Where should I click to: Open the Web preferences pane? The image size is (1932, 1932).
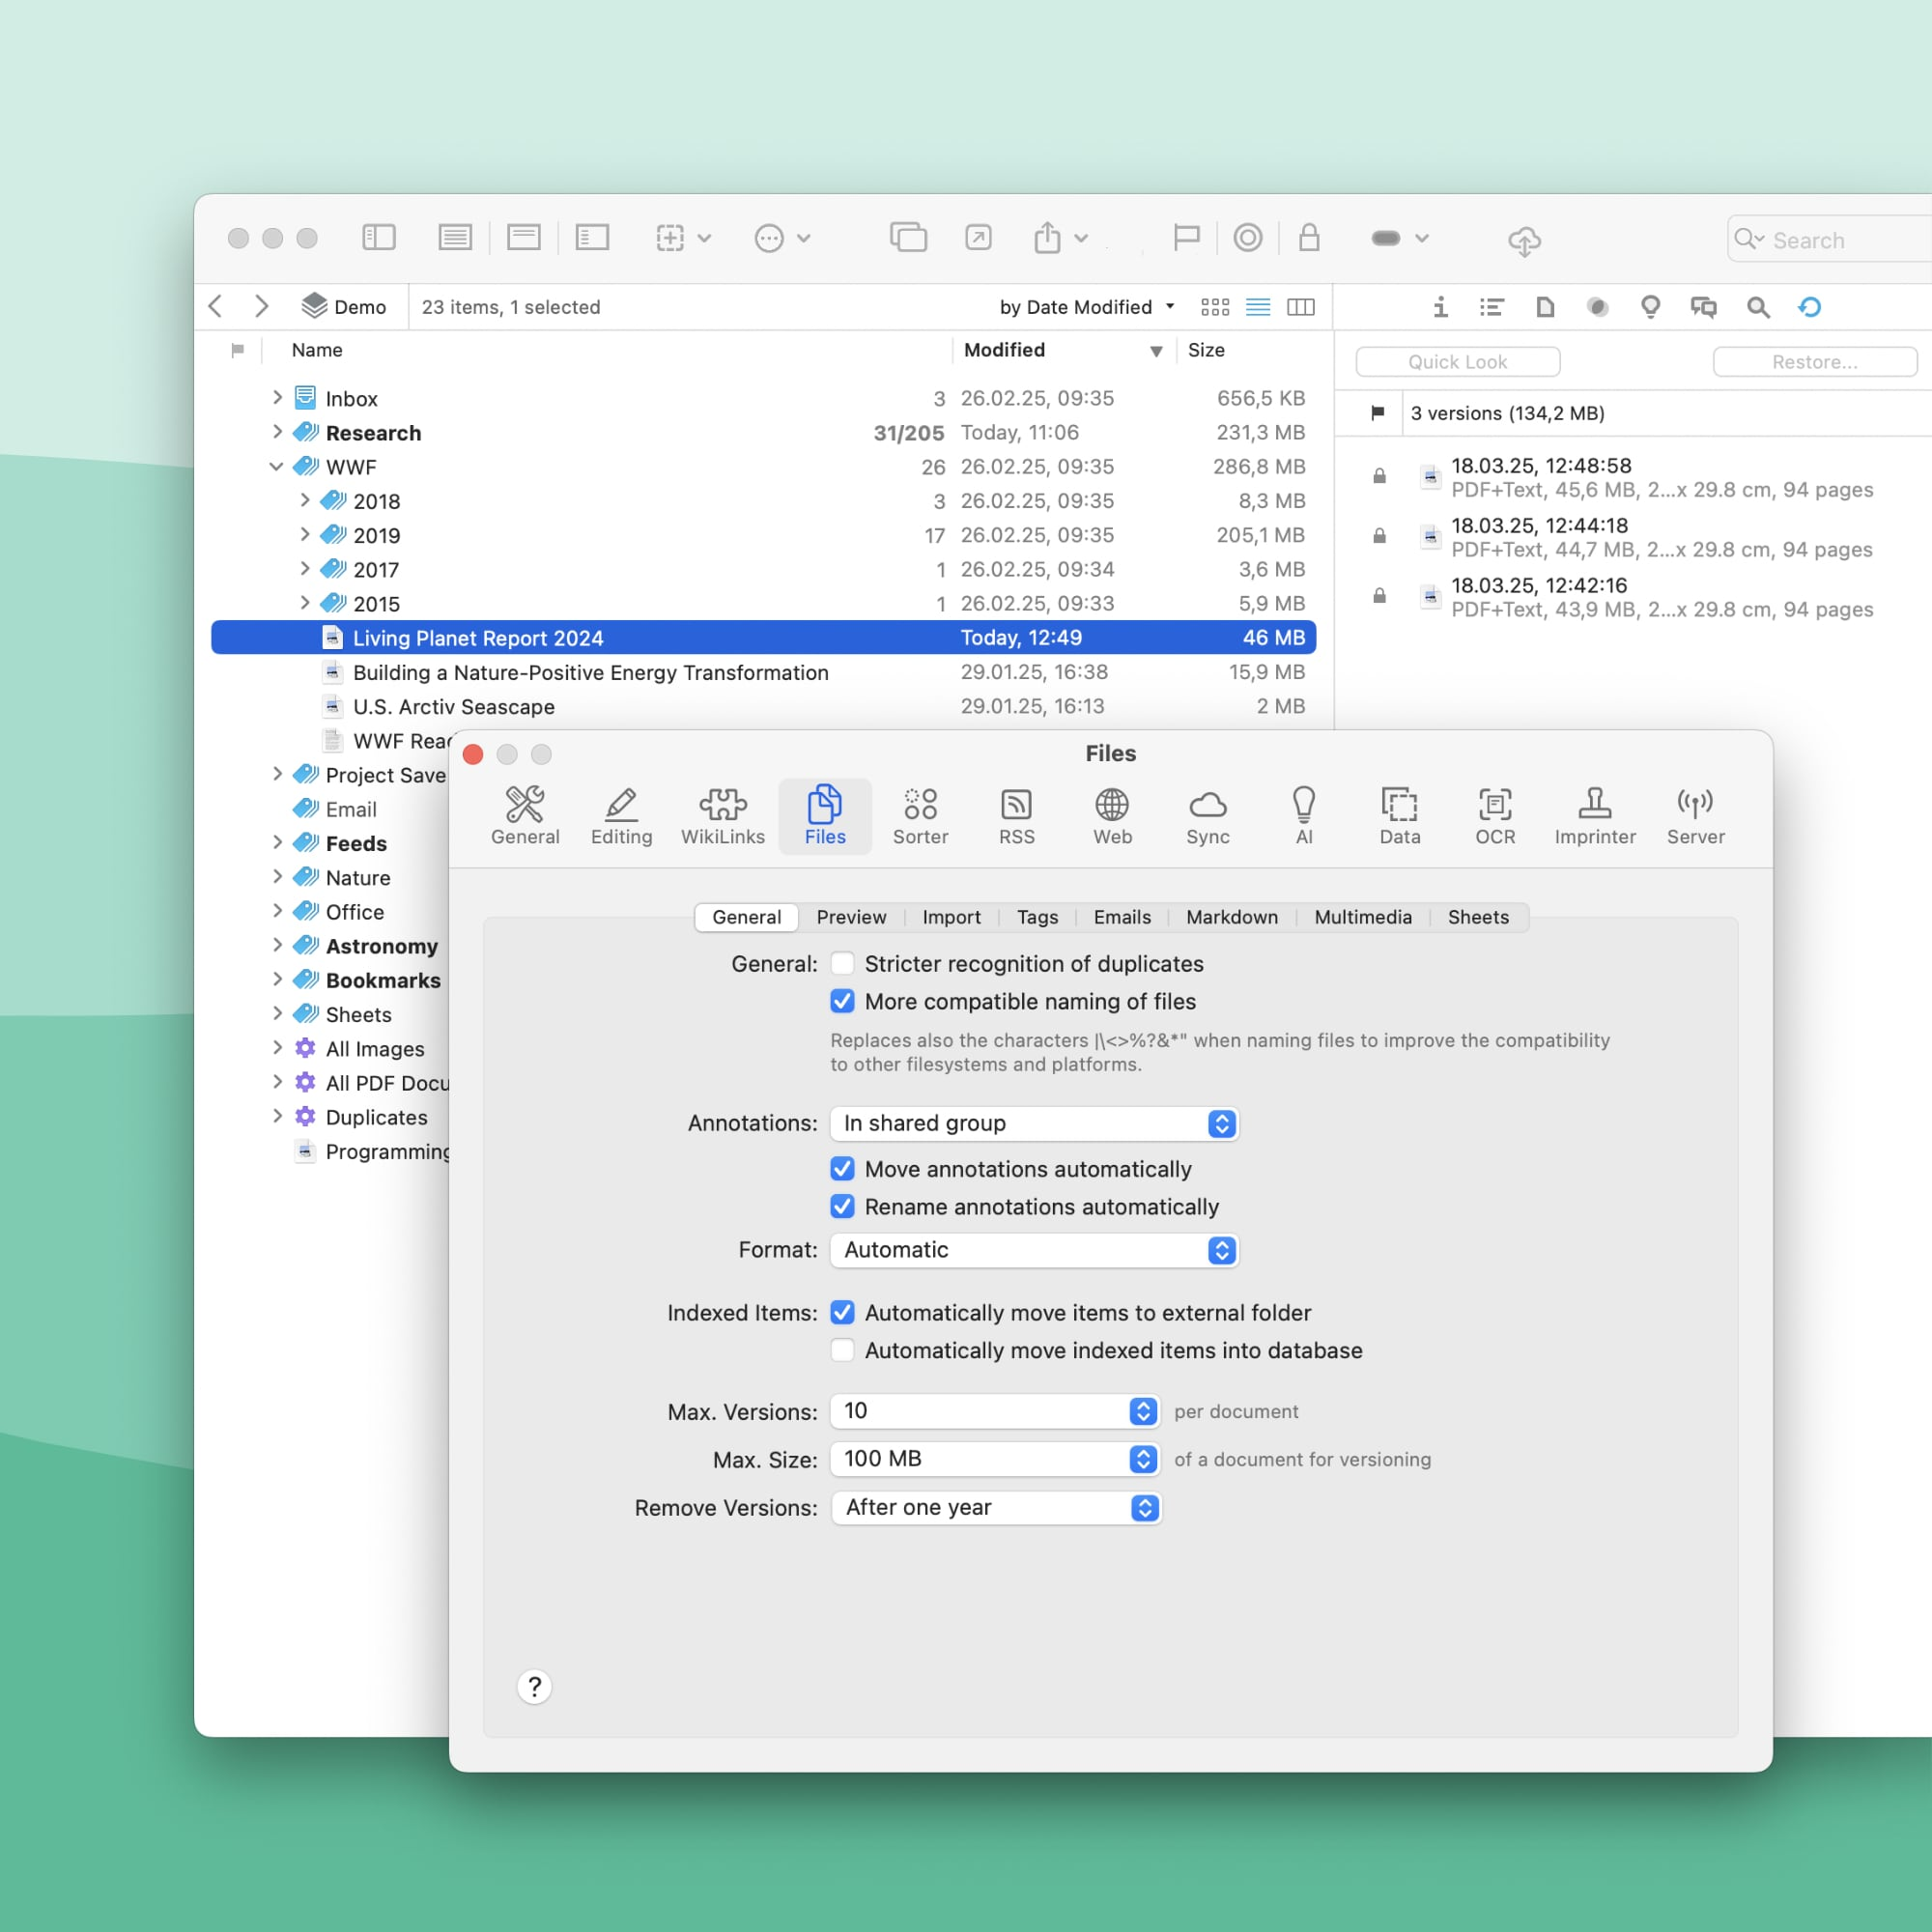pyautogui.click(x=1112, y=816)
